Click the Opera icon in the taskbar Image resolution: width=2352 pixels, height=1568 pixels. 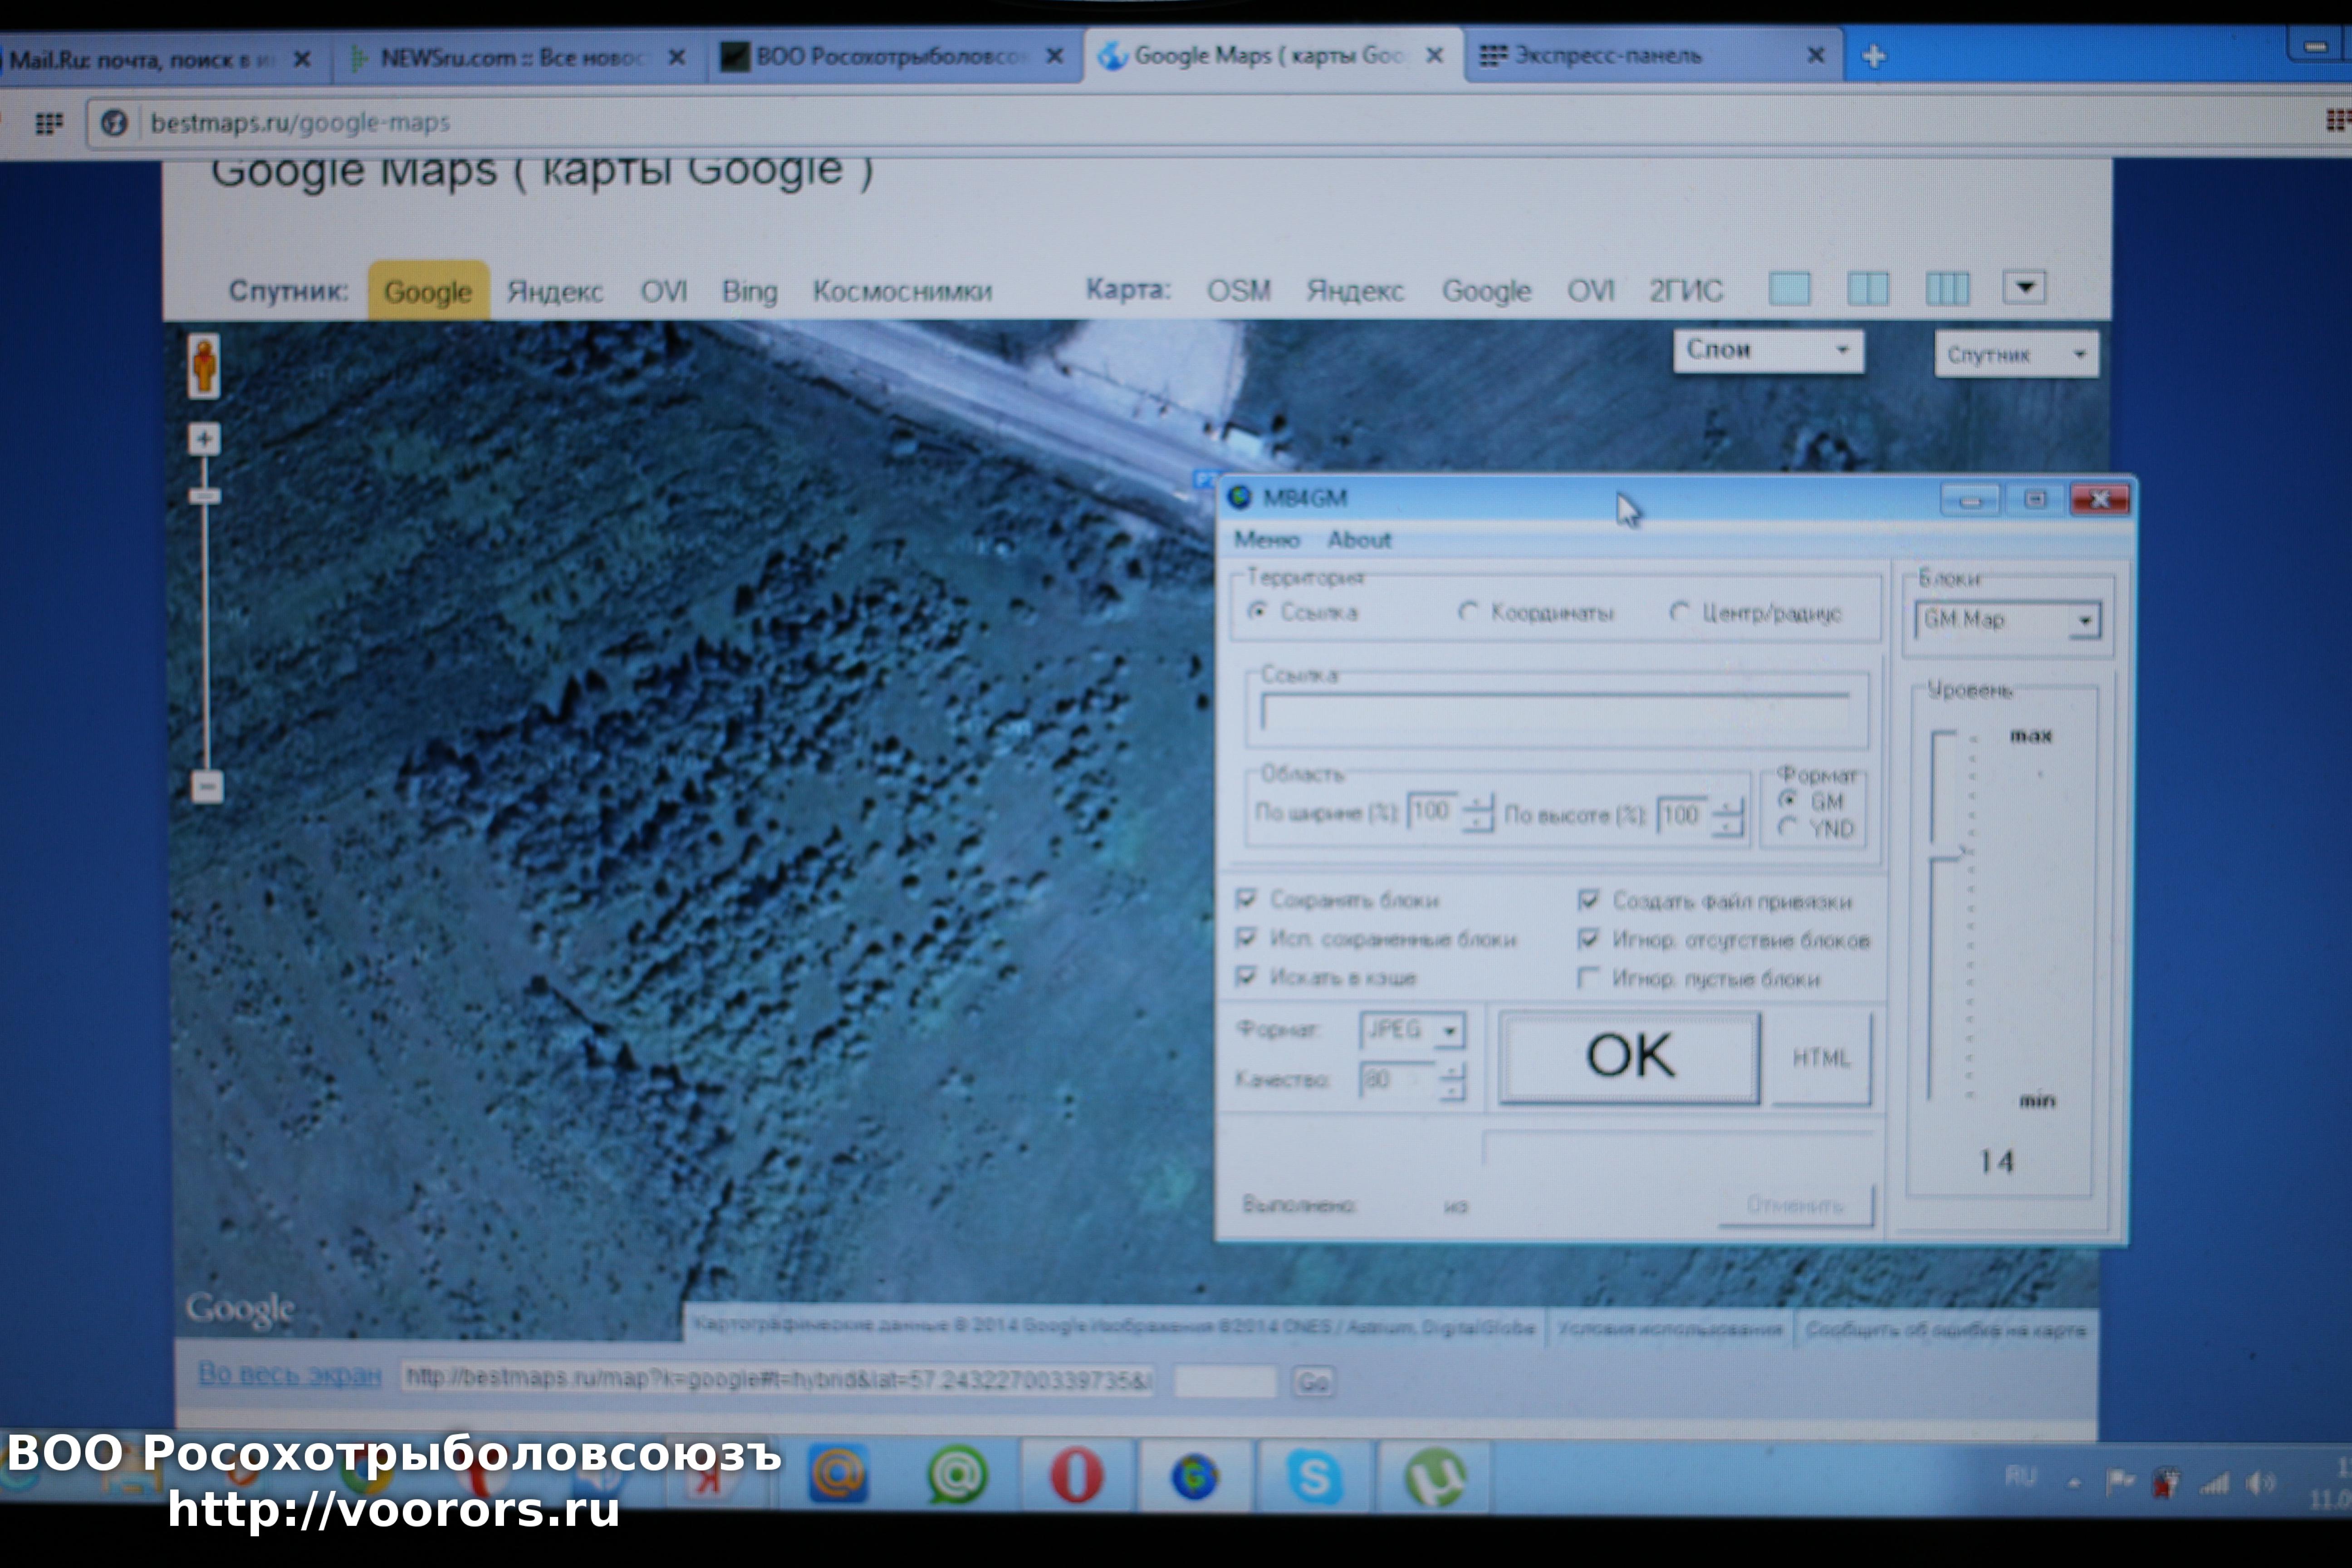click(x=1076, y=1475)
